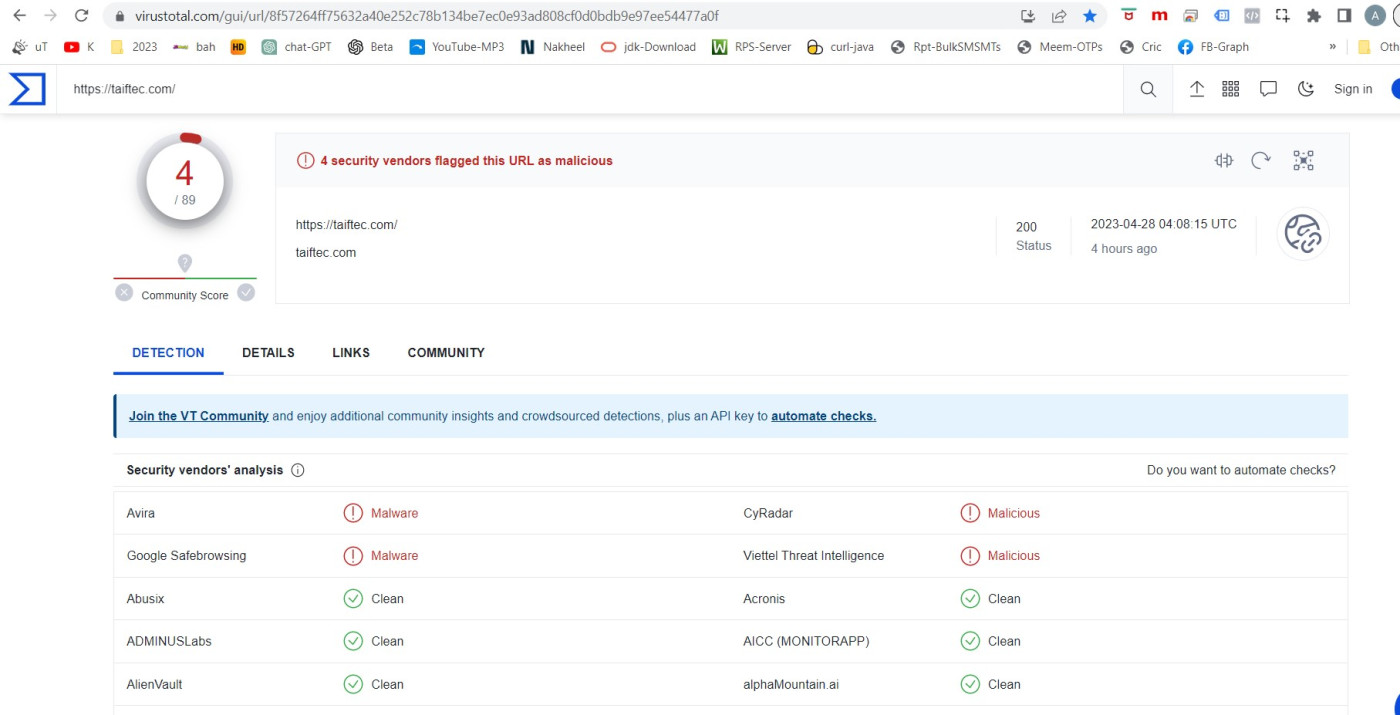
Task: Open the chat-GPT bookmark
Action: [297, 47]
